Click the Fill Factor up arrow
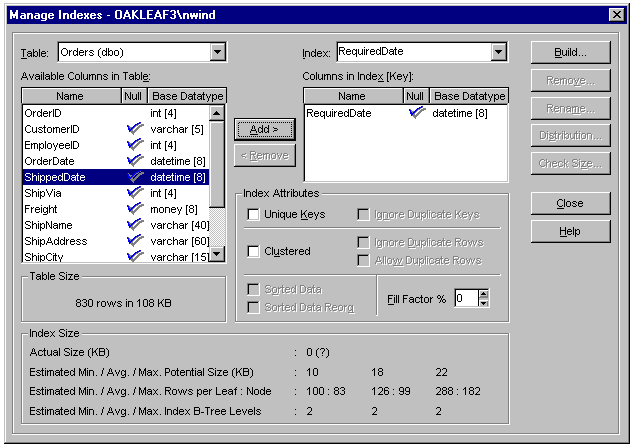633x447 pixels. point(484,294)
